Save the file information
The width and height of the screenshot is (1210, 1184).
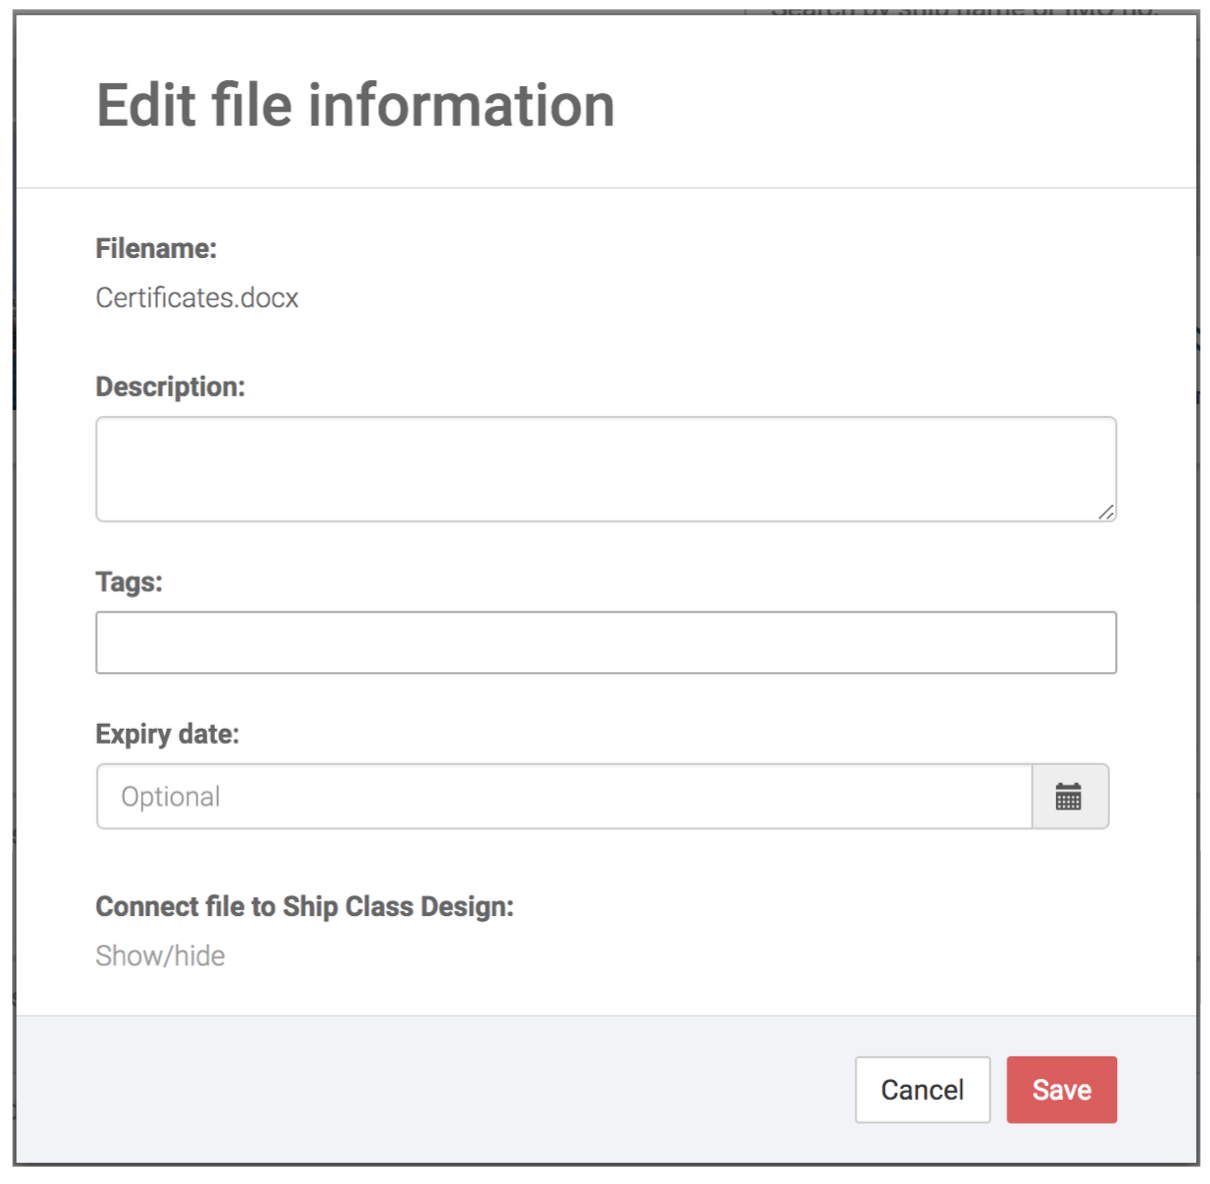(x=1061, y=1090)
